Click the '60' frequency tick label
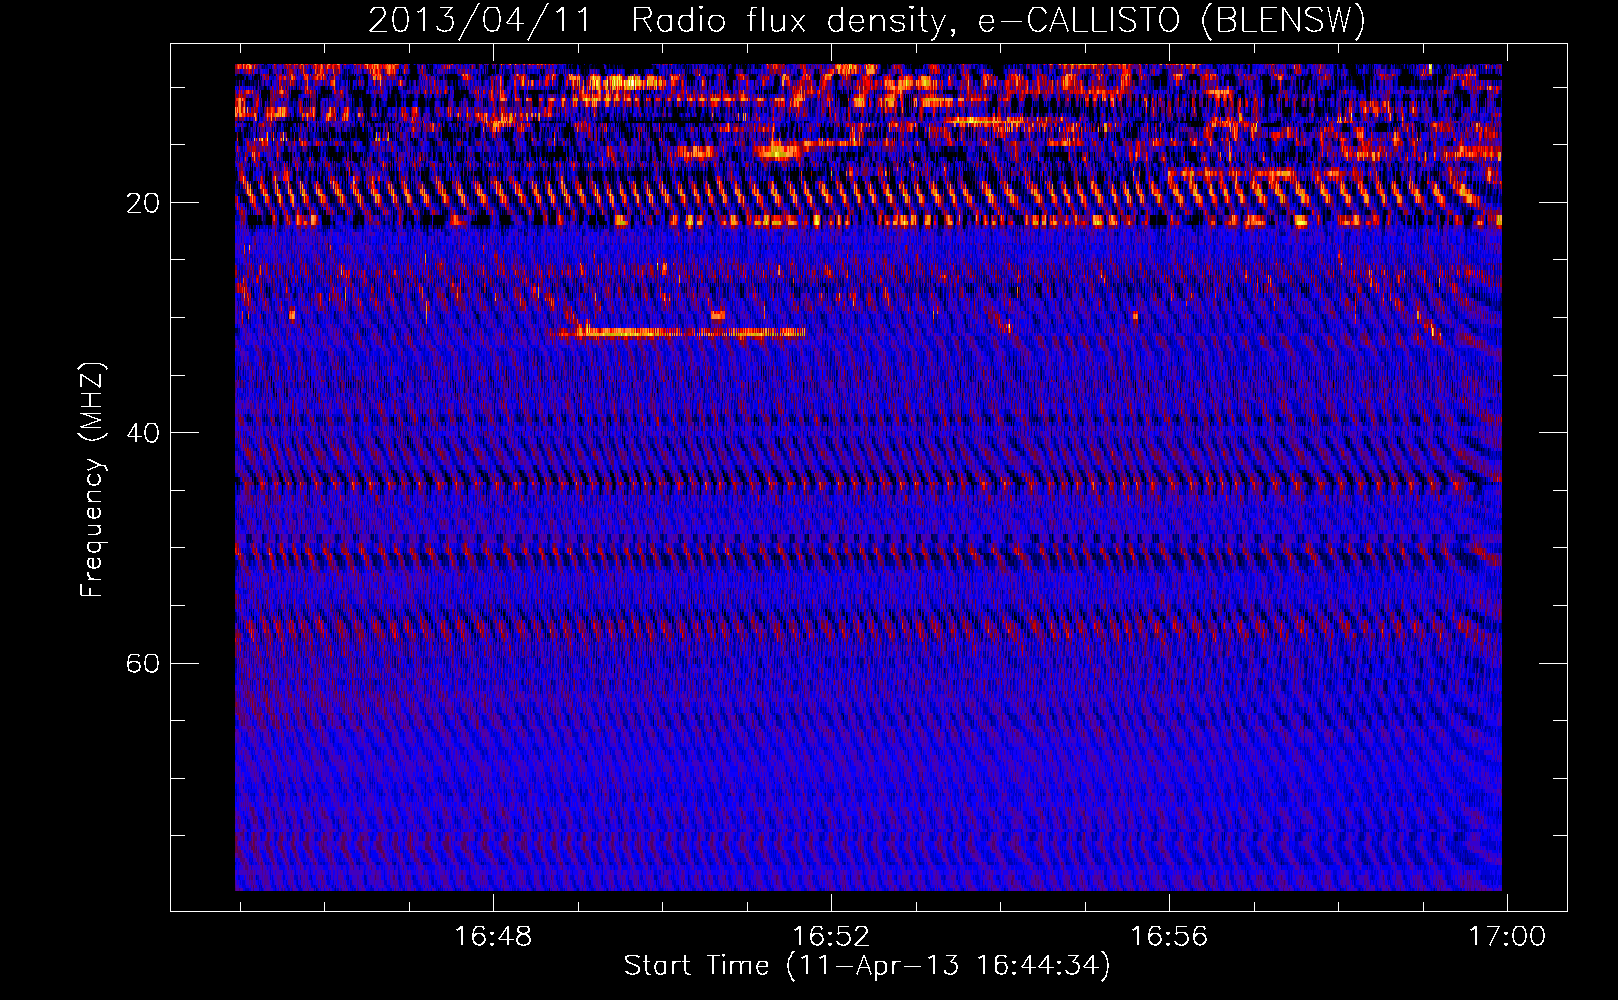1618x1000 pixels. (x=143, y=663)
